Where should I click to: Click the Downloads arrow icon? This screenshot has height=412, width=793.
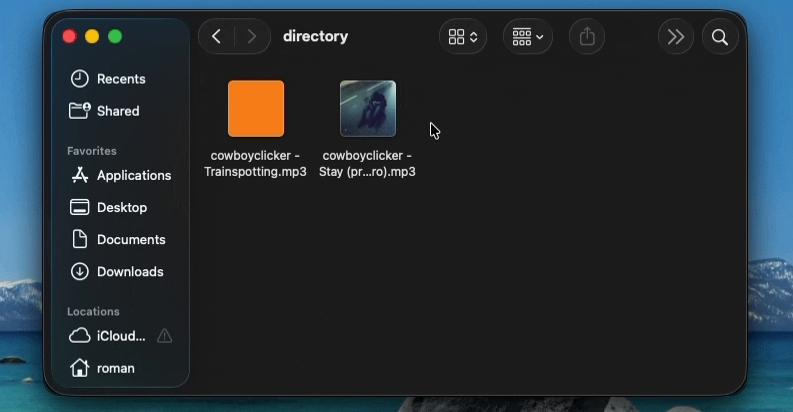(x=79, y=271)
